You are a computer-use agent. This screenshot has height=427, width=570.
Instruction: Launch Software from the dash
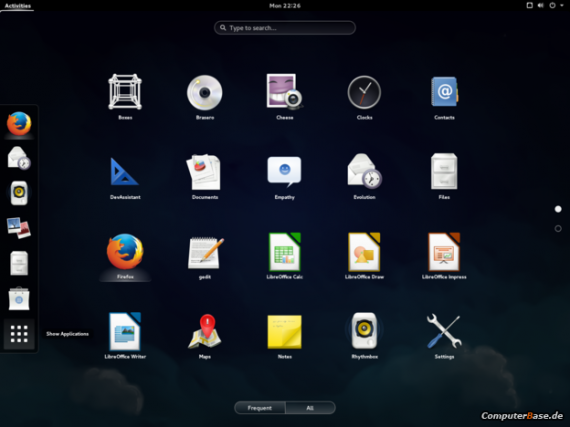pyautogui.click(x=19, y=299)
